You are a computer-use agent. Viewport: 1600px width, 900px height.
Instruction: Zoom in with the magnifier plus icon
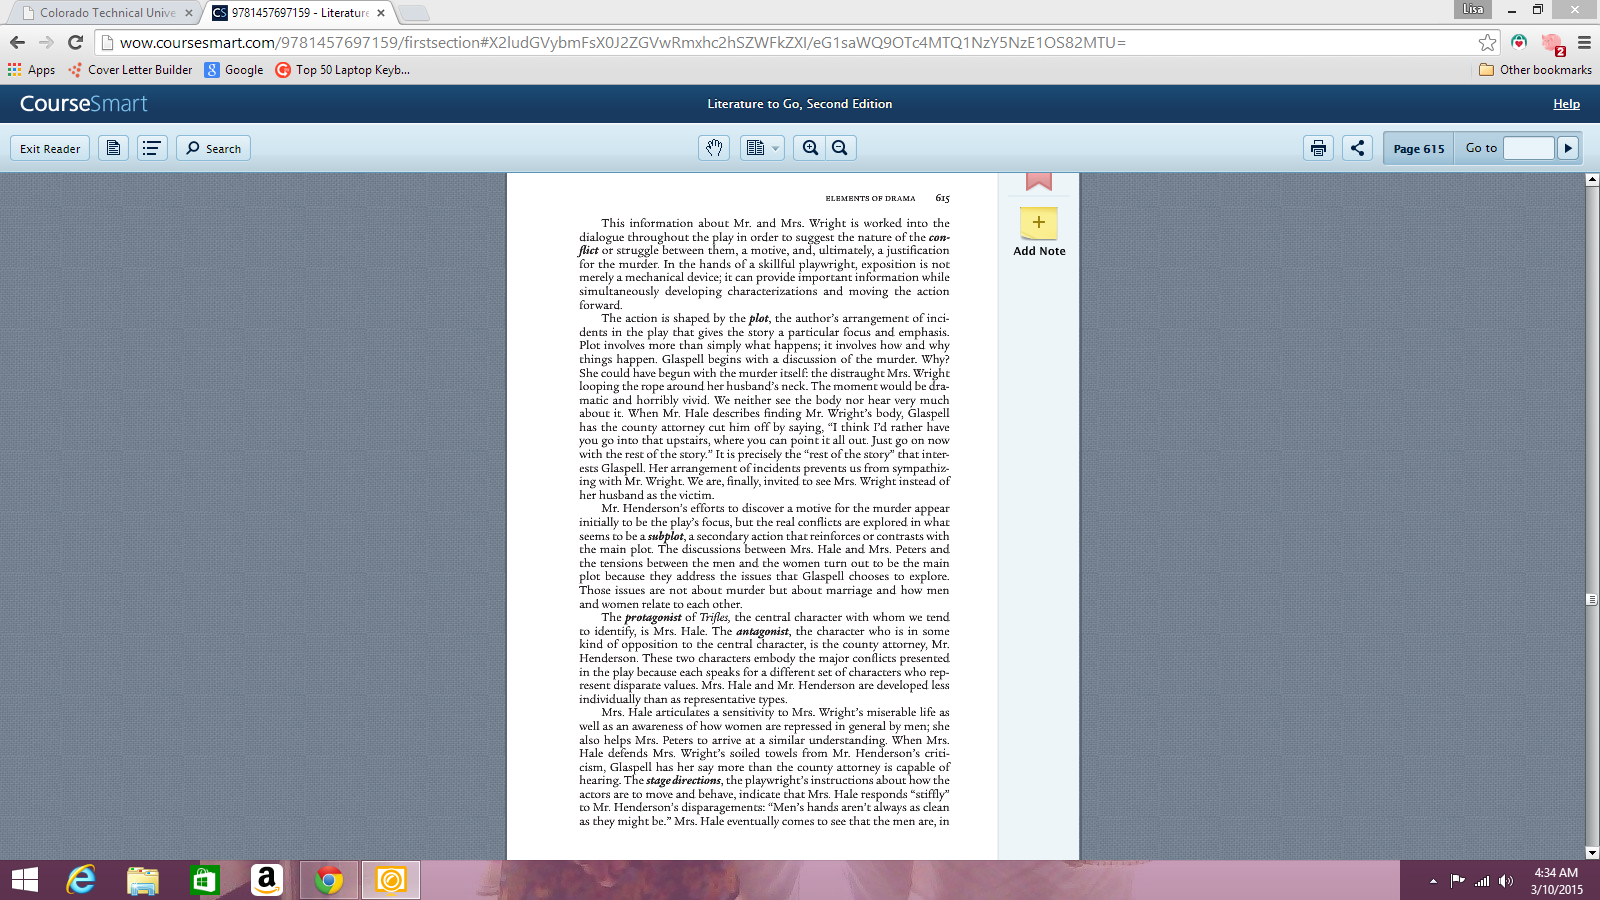point(810,148)
